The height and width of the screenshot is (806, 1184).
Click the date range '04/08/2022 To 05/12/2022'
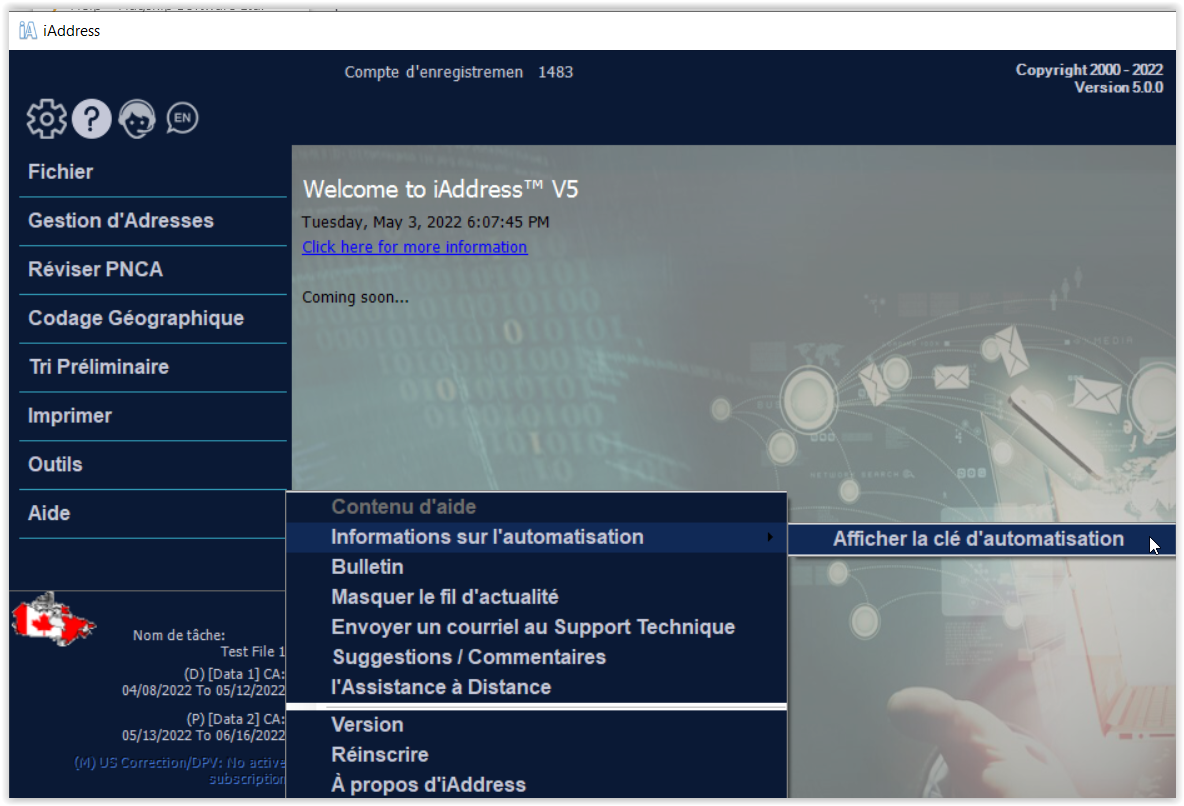click(x=204, y=690)
